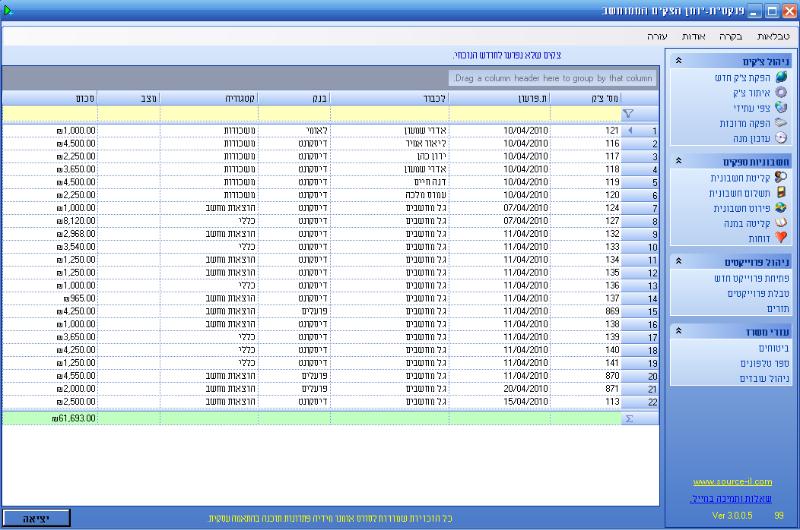The width and height of the screenshot is (800, 530).
Task: Click the בנק column header
Action: coord(294,98)
